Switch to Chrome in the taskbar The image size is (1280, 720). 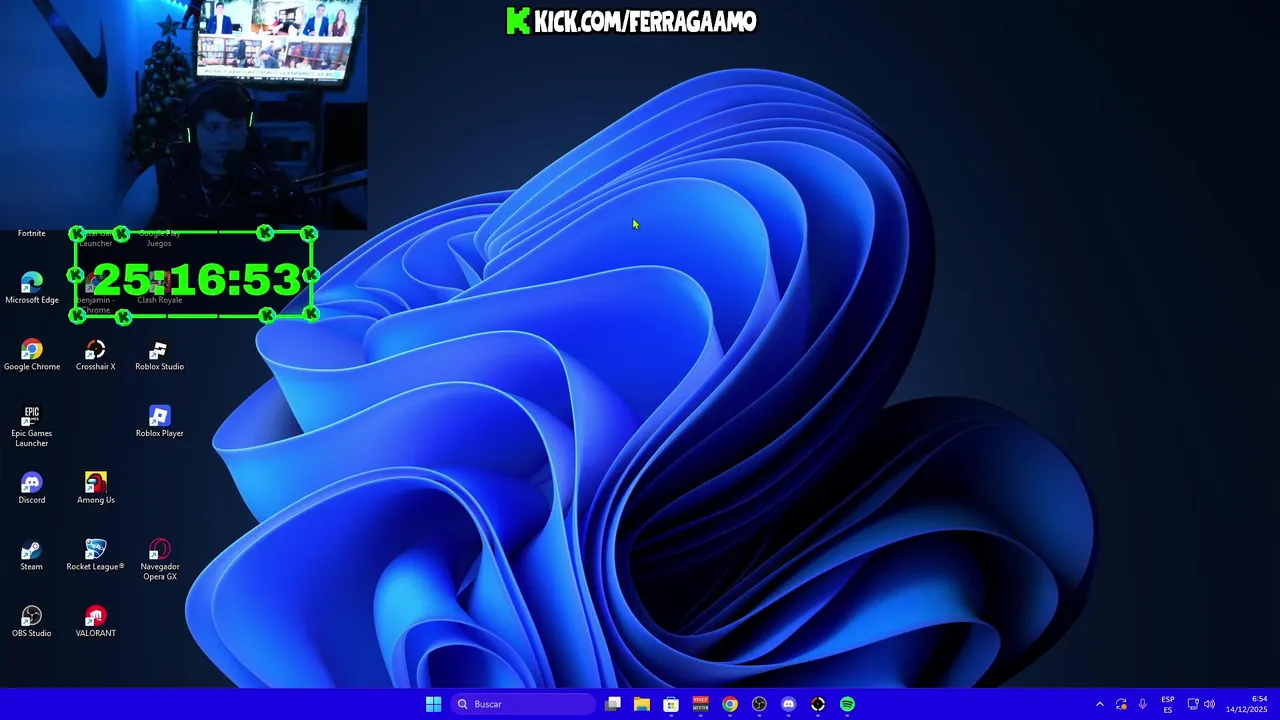tap(730, 704)
